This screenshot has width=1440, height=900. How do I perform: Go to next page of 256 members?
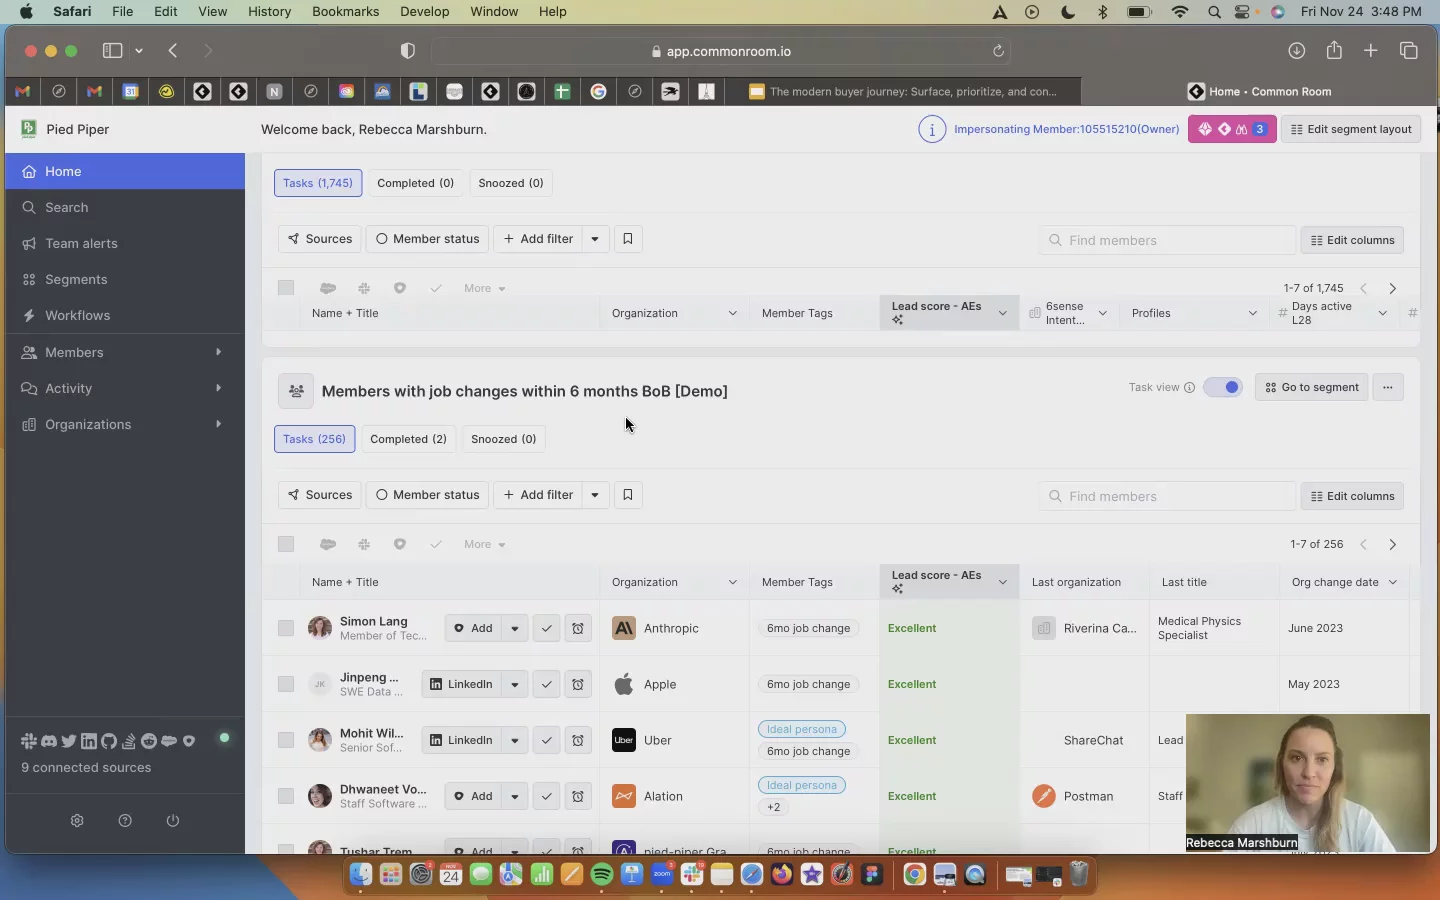coord(1392,544)
